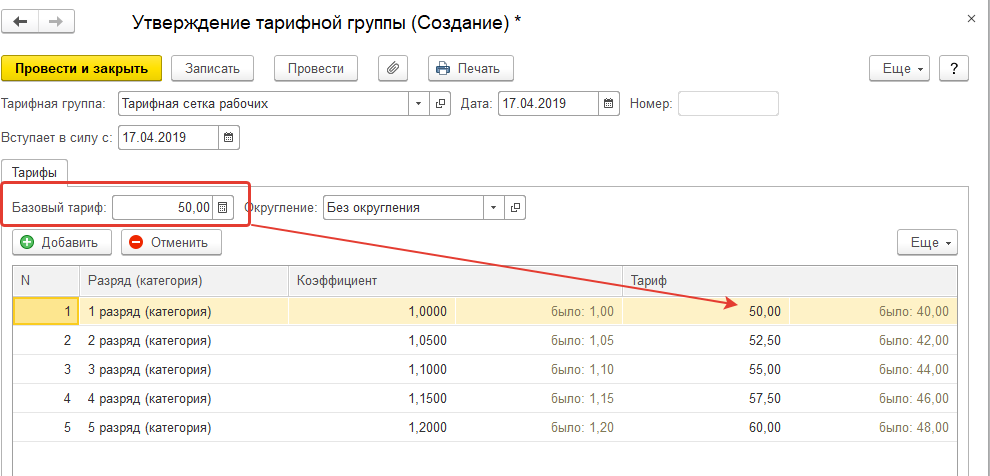This screenshot has height=476, width=990.
Task: Expand the Тарифная группа dropdown list
Action: pos(419,103)
